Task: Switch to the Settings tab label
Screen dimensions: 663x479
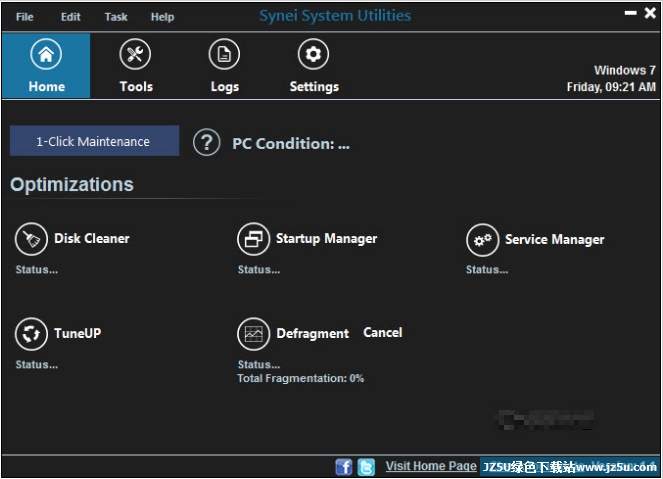Action: click(314, 87)
